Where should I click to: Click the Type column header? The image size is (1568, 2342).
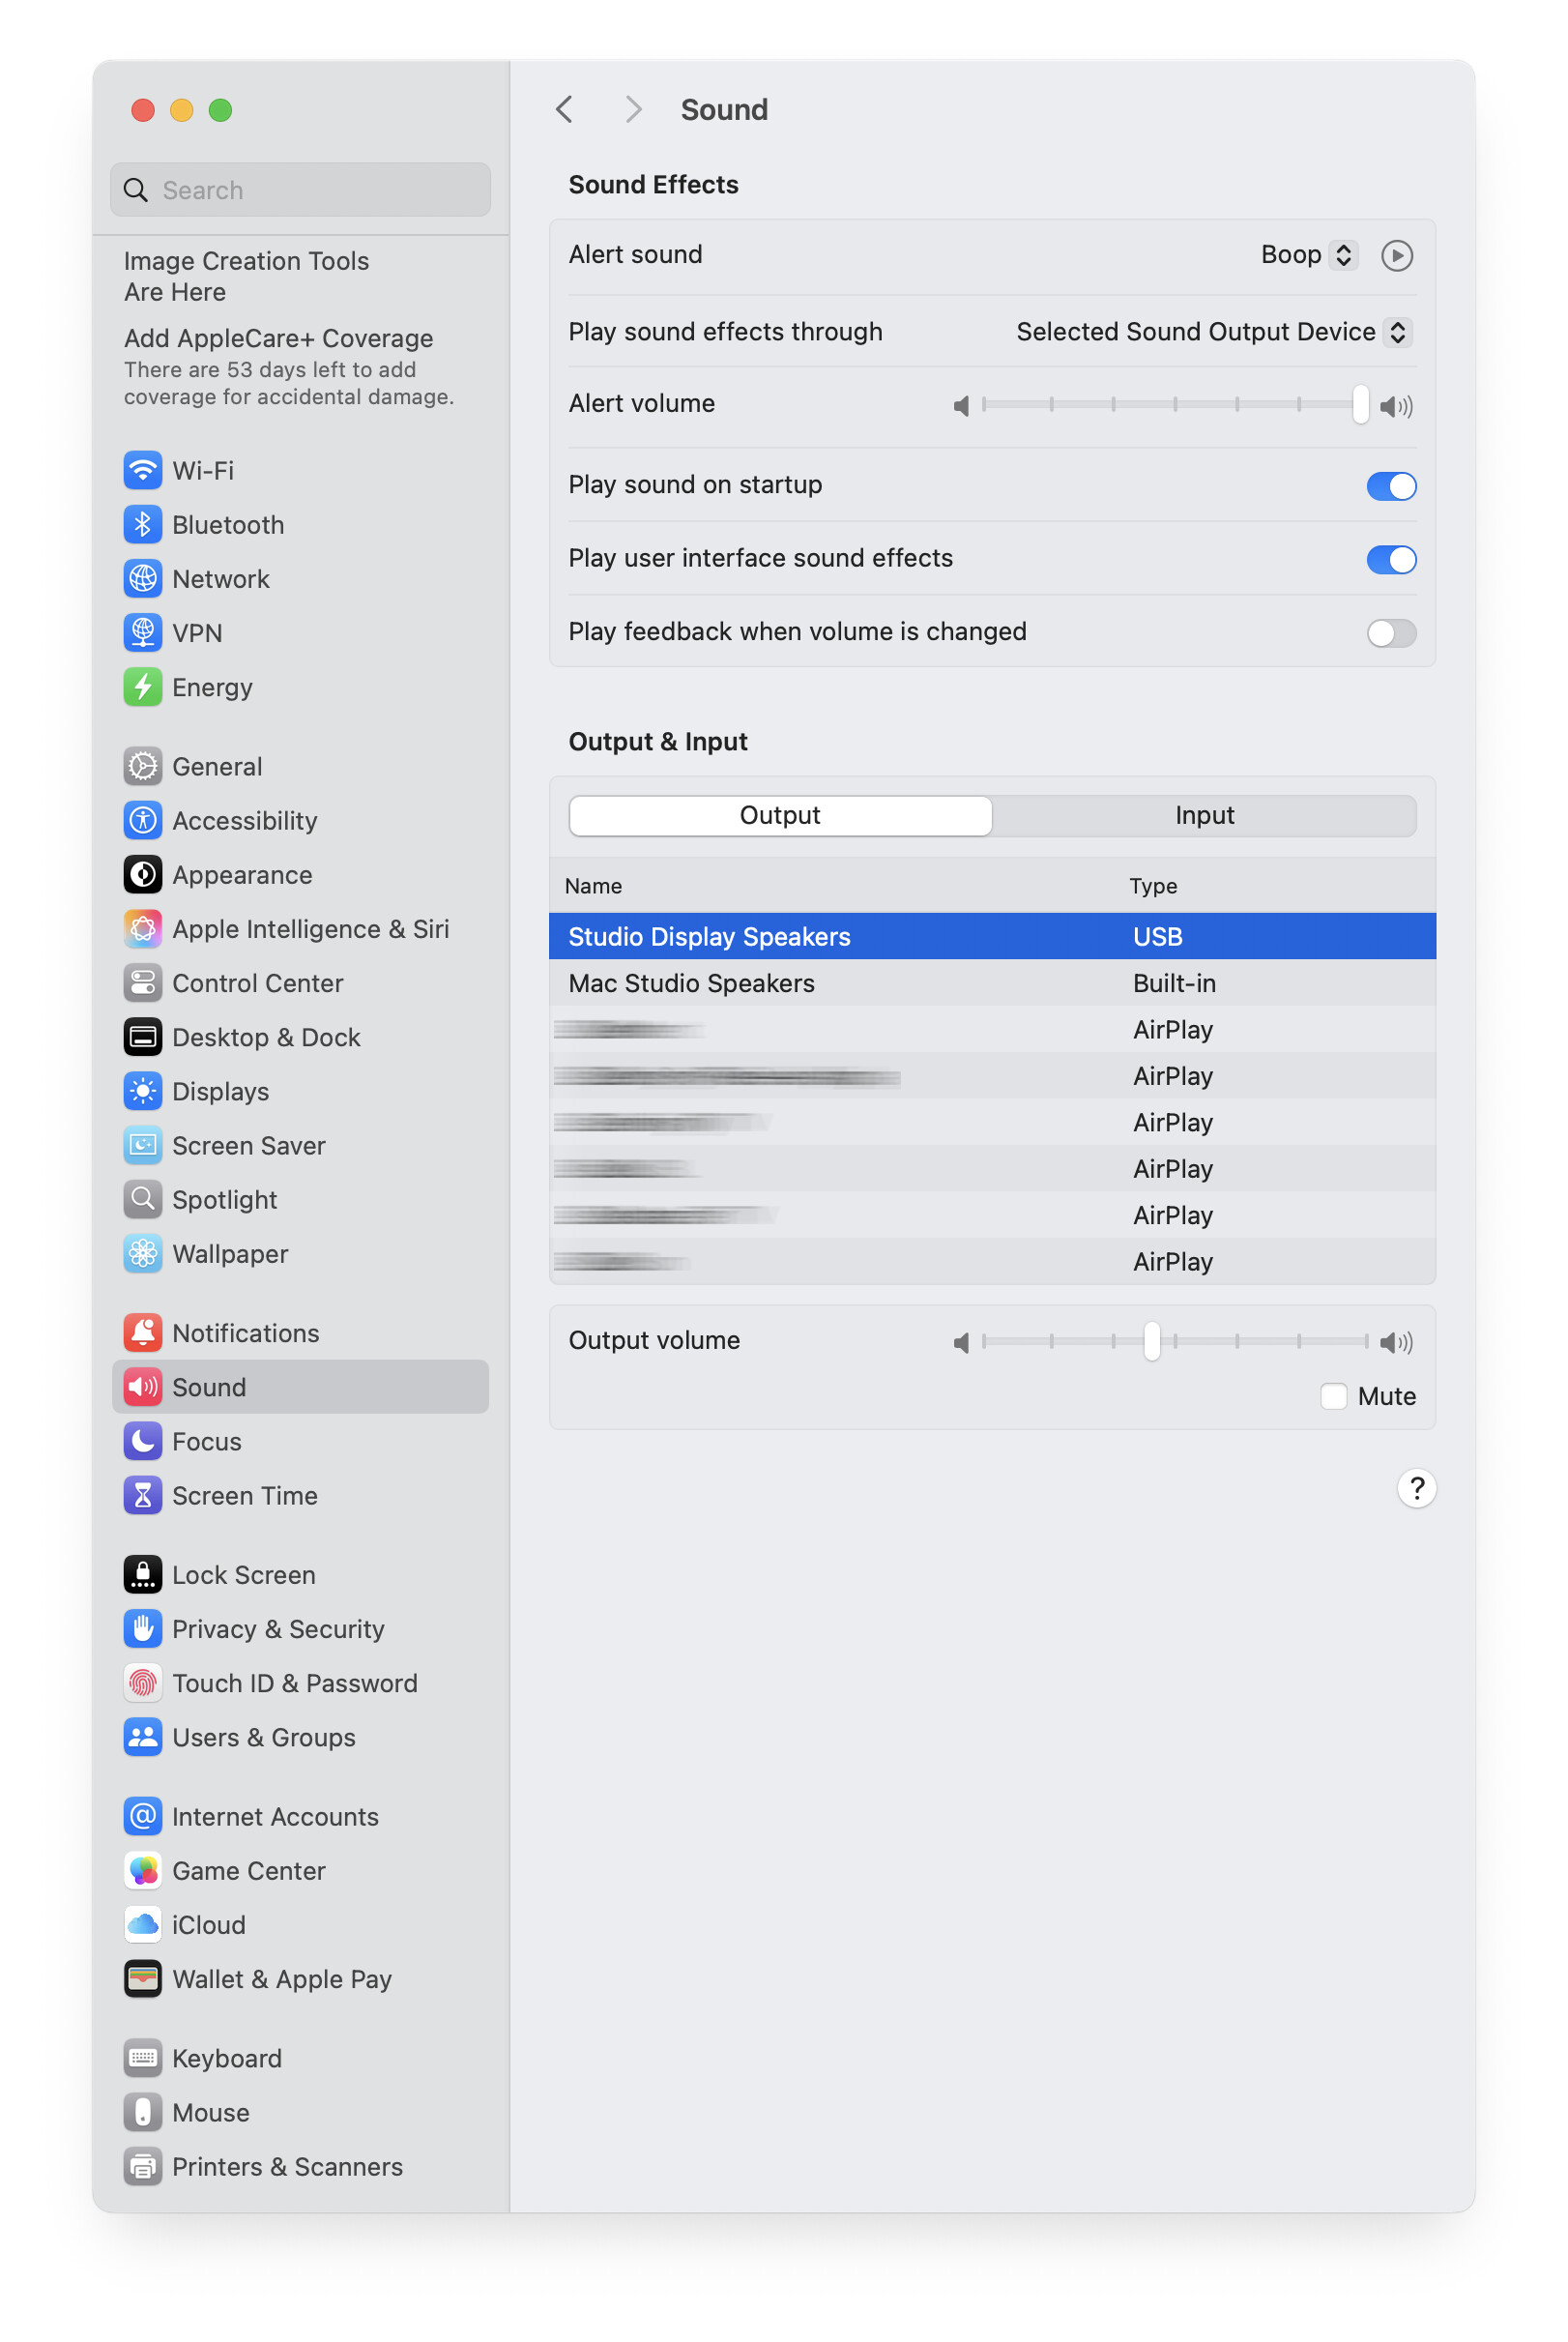[1153, 886]
